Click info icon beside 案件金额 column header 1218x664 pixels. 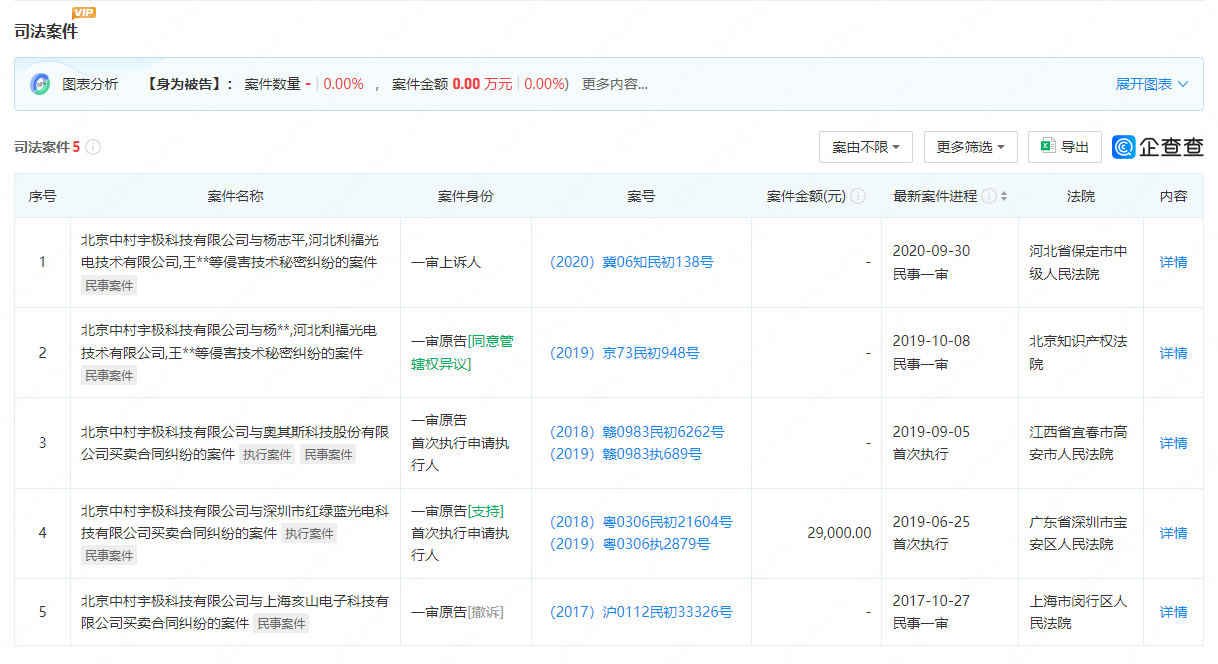point(858,196)
